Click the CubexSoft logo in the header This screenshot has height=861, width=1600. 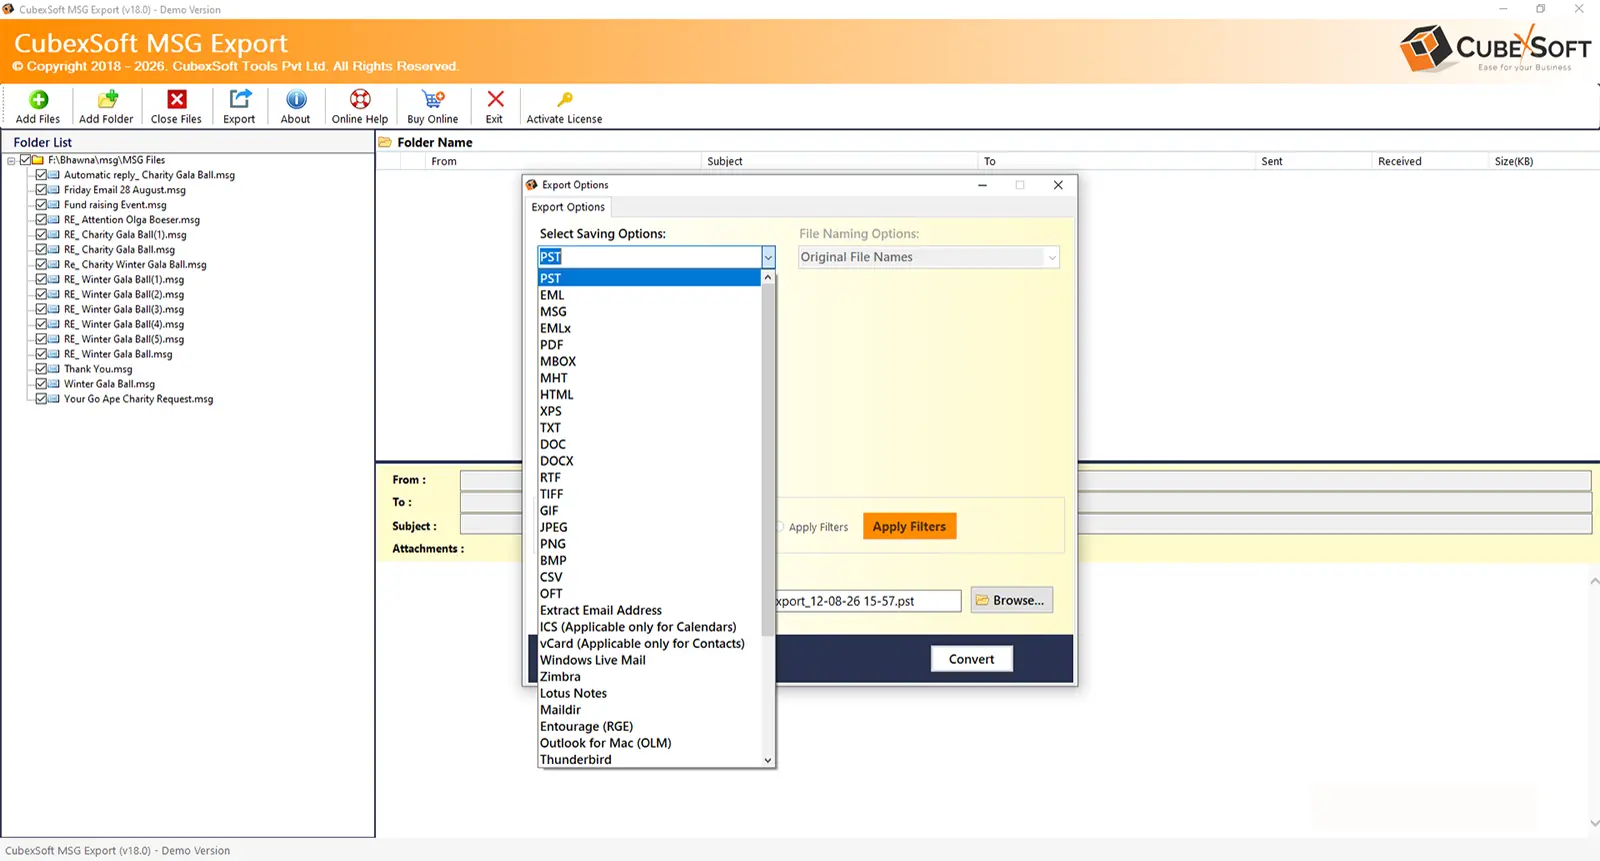1495,48
